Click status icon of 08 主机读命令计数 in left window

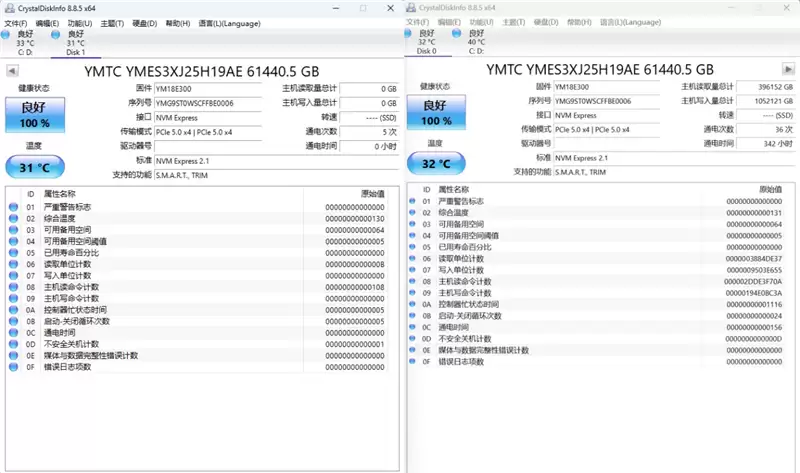point(14,287)
